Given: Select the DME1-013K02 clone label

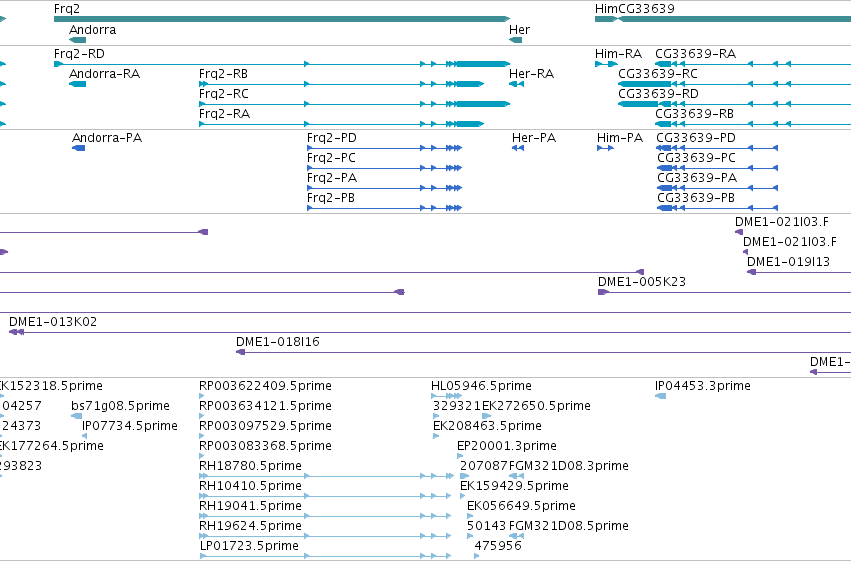Looking at the screenshot, I should (53, 322).
